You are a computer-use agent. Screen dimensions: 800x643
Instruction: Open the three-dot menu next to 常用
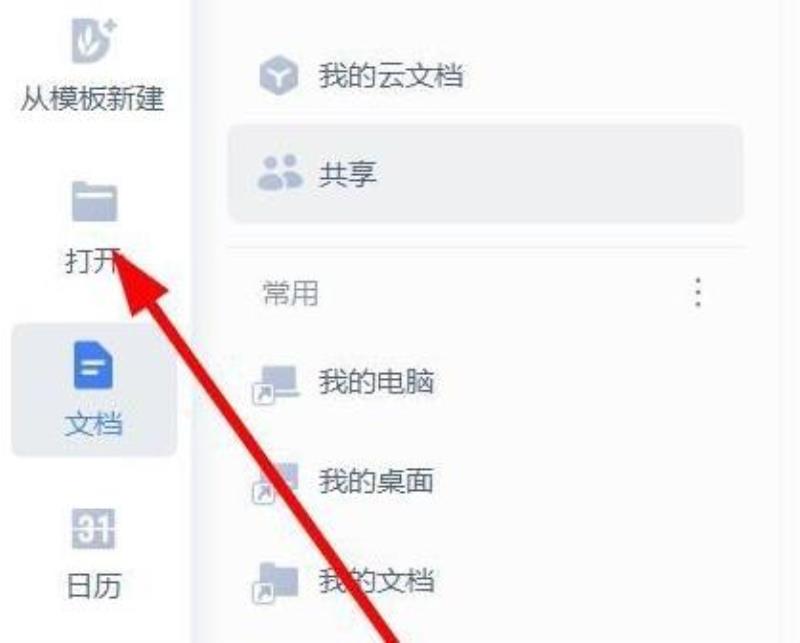point(698,293)
